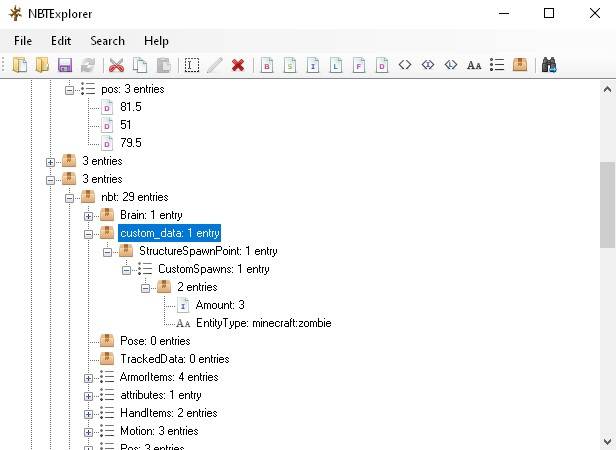Expand the Brain: 1 entry node
Viewport: 616px width, 450px height.
tap(88, 216)
